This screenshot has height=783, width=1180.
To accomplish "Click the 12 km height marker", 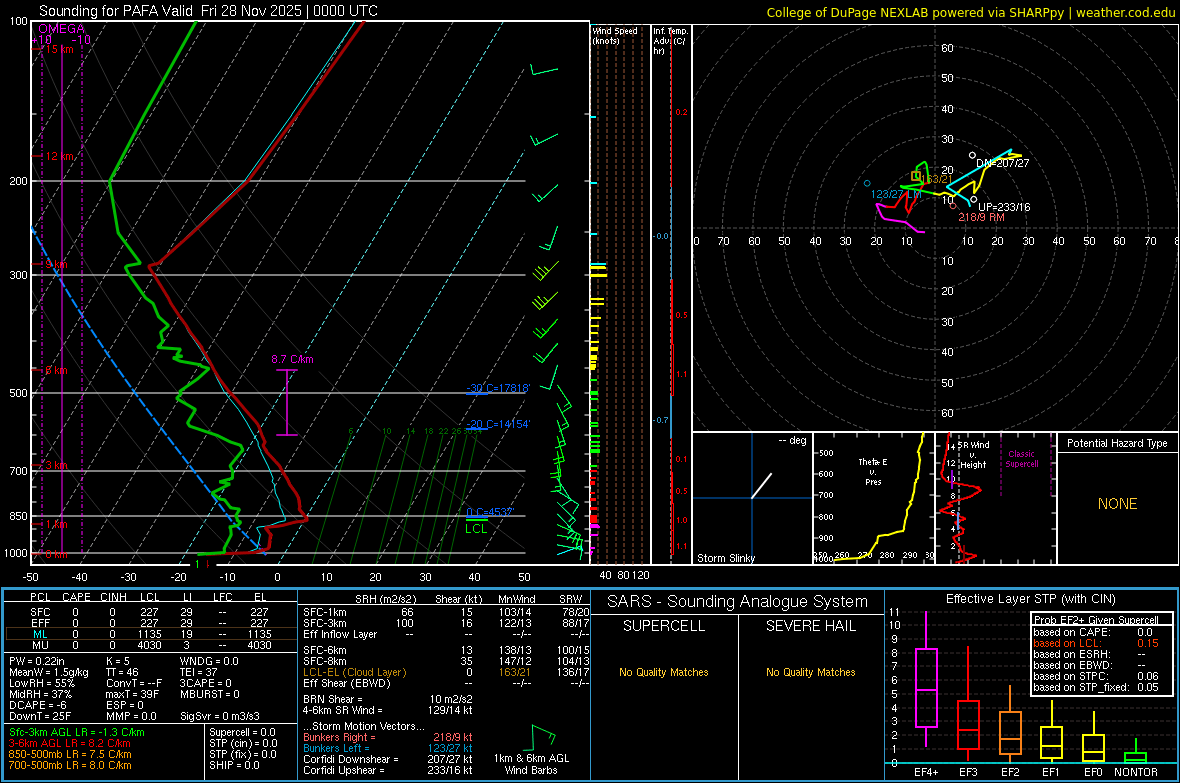I will [59, 156].
